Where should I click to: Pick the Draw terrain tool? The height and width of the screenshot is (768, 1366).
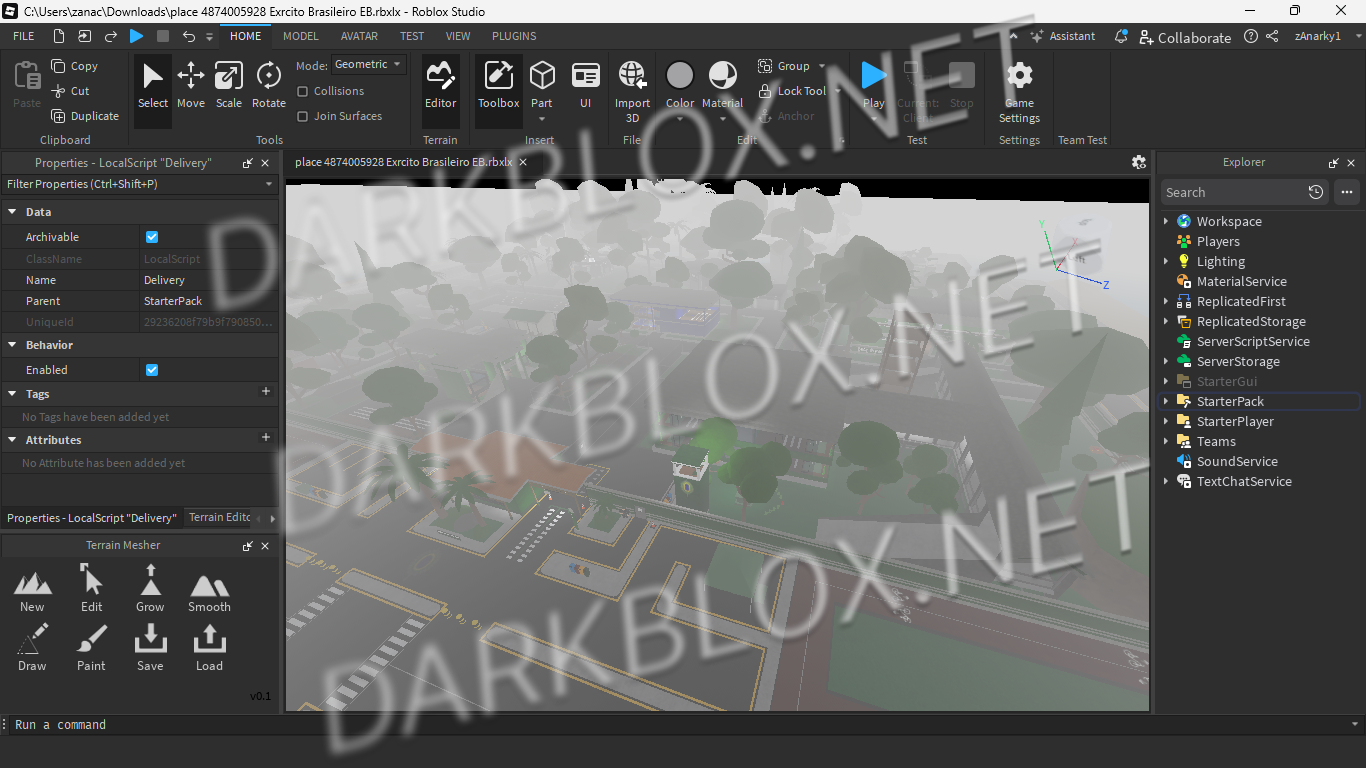(x=32, y=649)
